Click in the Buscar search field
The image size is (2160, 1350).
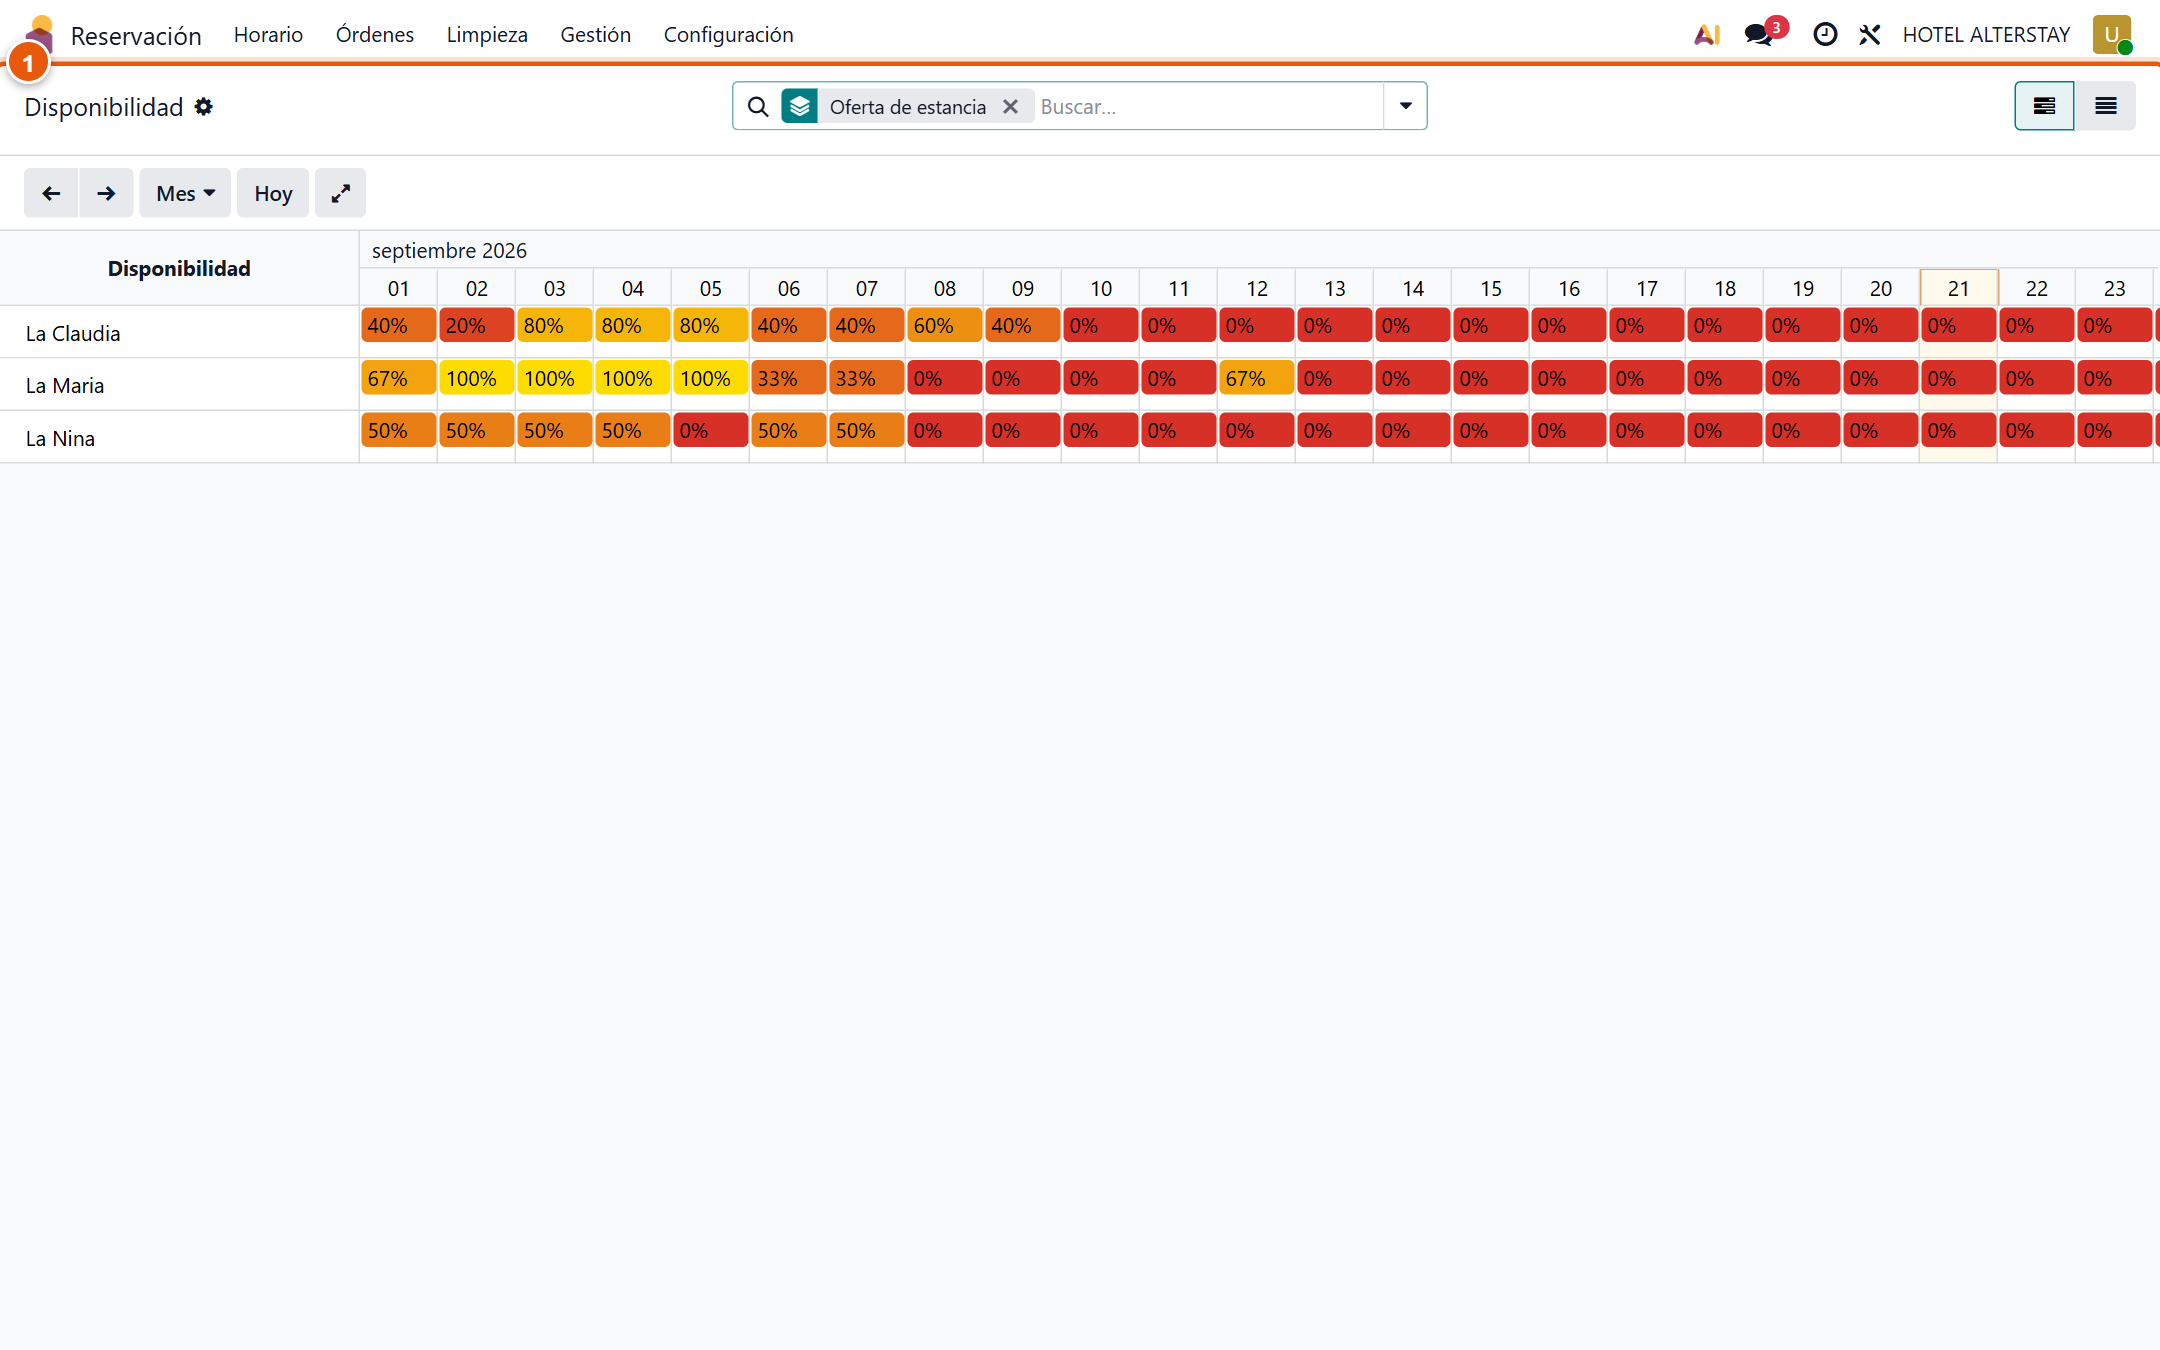1208,107
